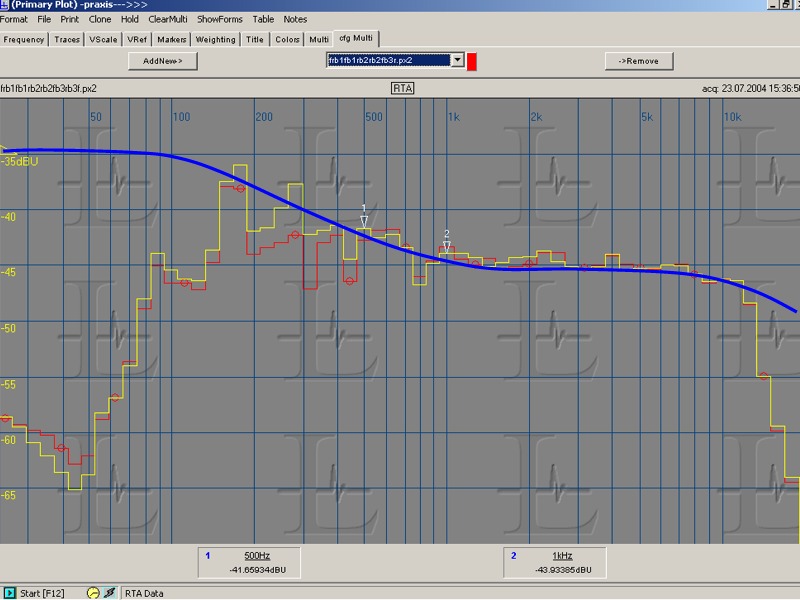The image size is (800, 600).
Task: Click the 1kHz marker 2 readout box
Action: (555, 562)
